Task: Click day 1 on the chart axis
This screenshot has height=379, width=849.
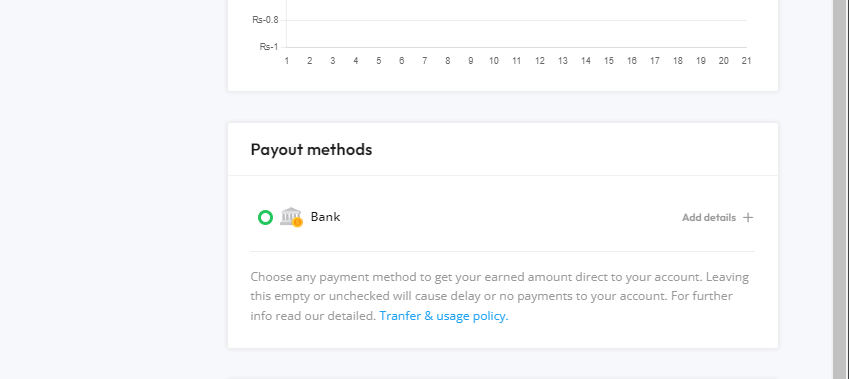Action: click(x=287, y=61)
